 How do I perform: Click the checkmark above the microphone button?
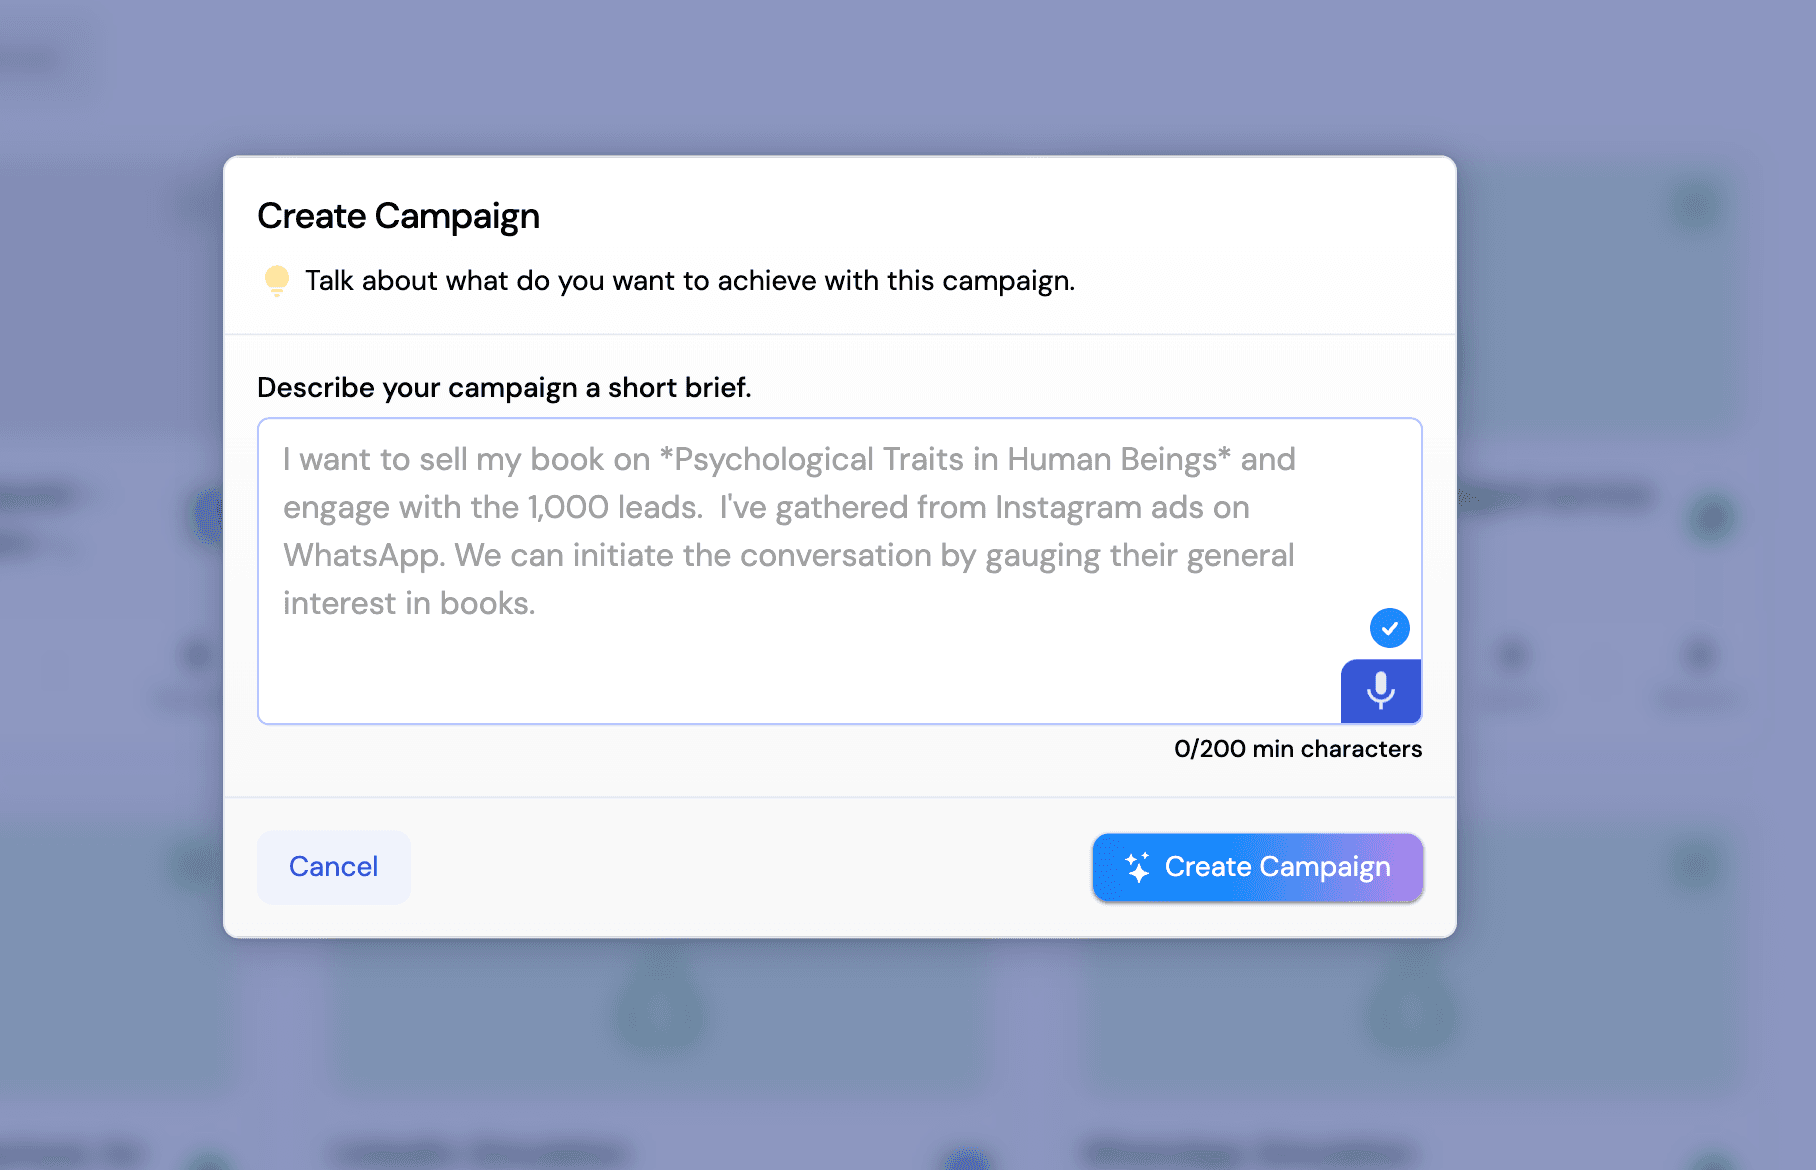(x=1389, y=627)
